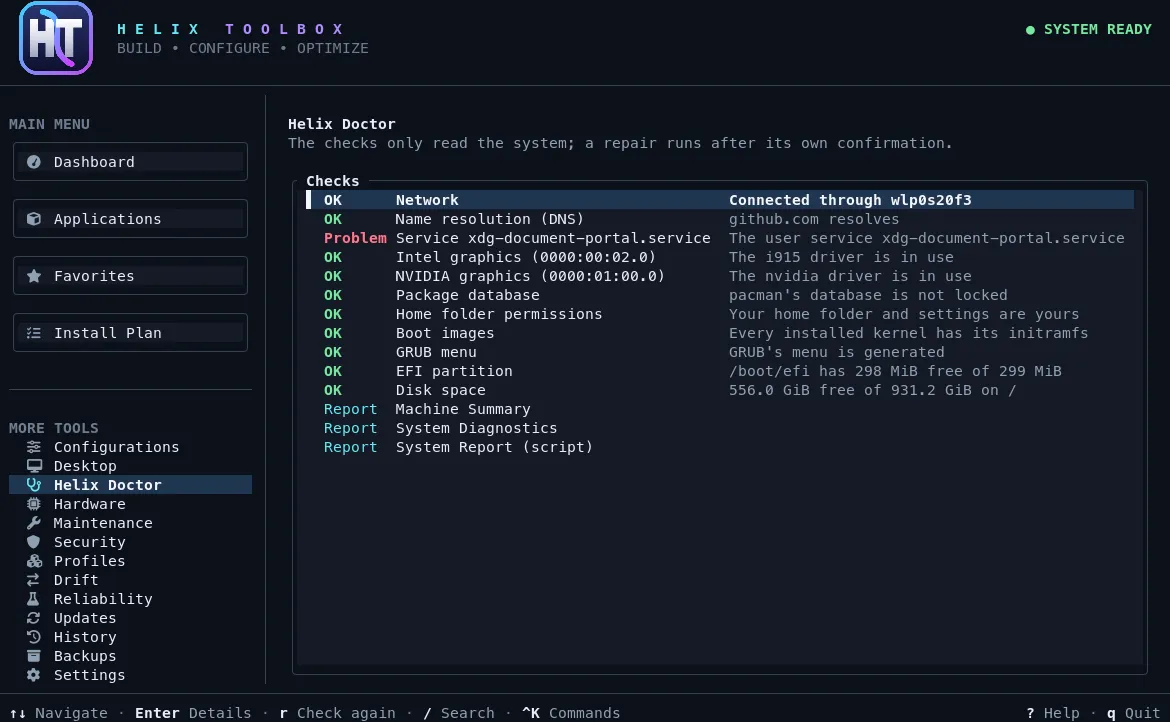This screenshot has width=1170, height=722.
Task: Click the Applications box icon
Action: pos(34,219)
